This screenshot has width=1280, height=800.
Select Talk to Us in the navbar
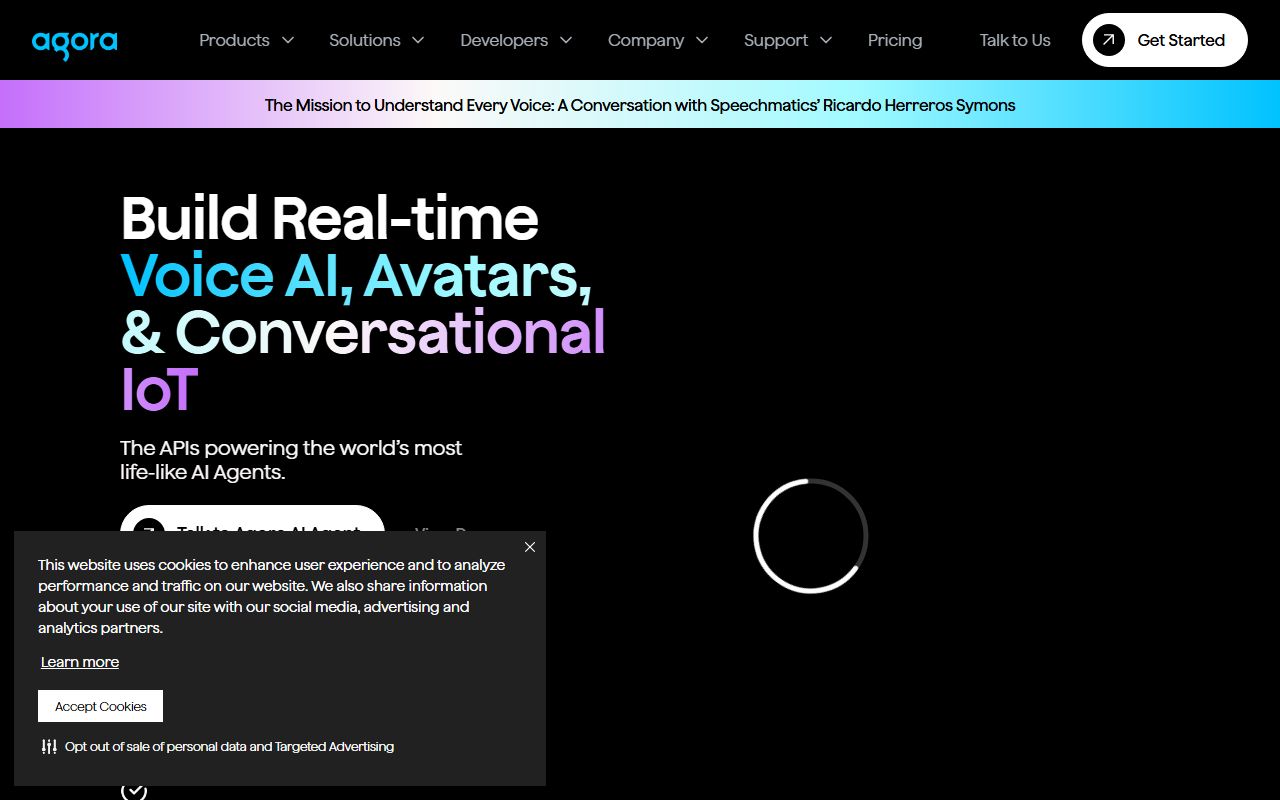[x=1015, y=40]
